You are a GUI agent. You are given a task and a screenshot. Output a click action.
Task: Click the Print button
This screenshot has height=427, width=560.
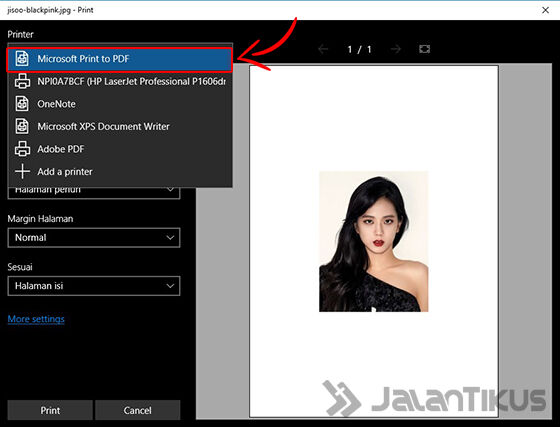(x=50, y=410)
